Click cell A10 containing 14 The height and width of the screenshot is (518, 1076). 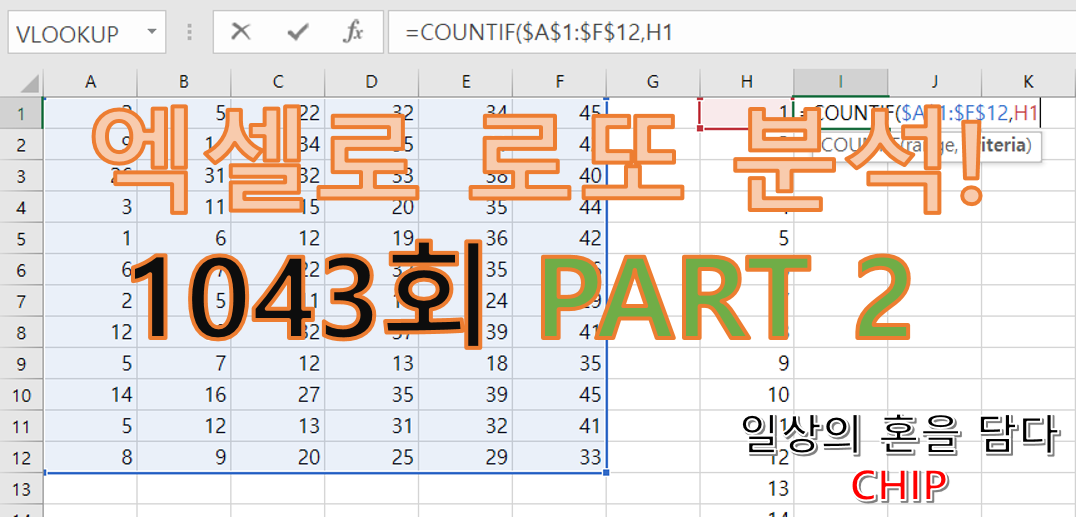(90, 395)
